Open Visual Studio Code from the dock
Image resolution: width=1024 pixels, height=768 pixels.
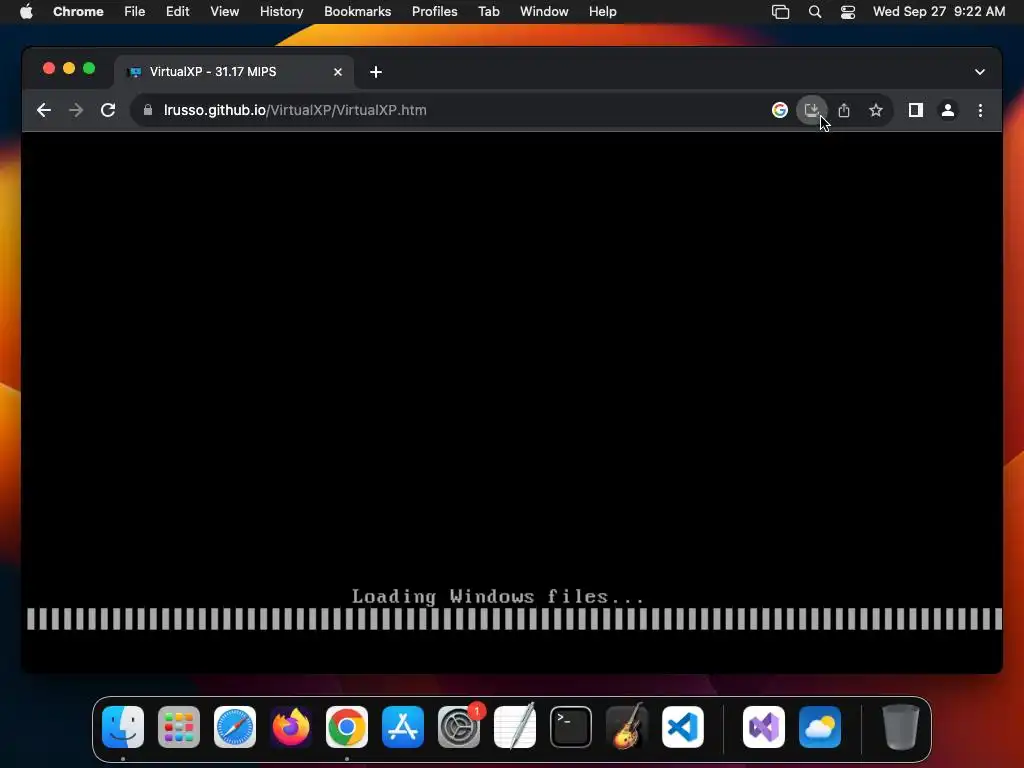click(x=683, y=727)
